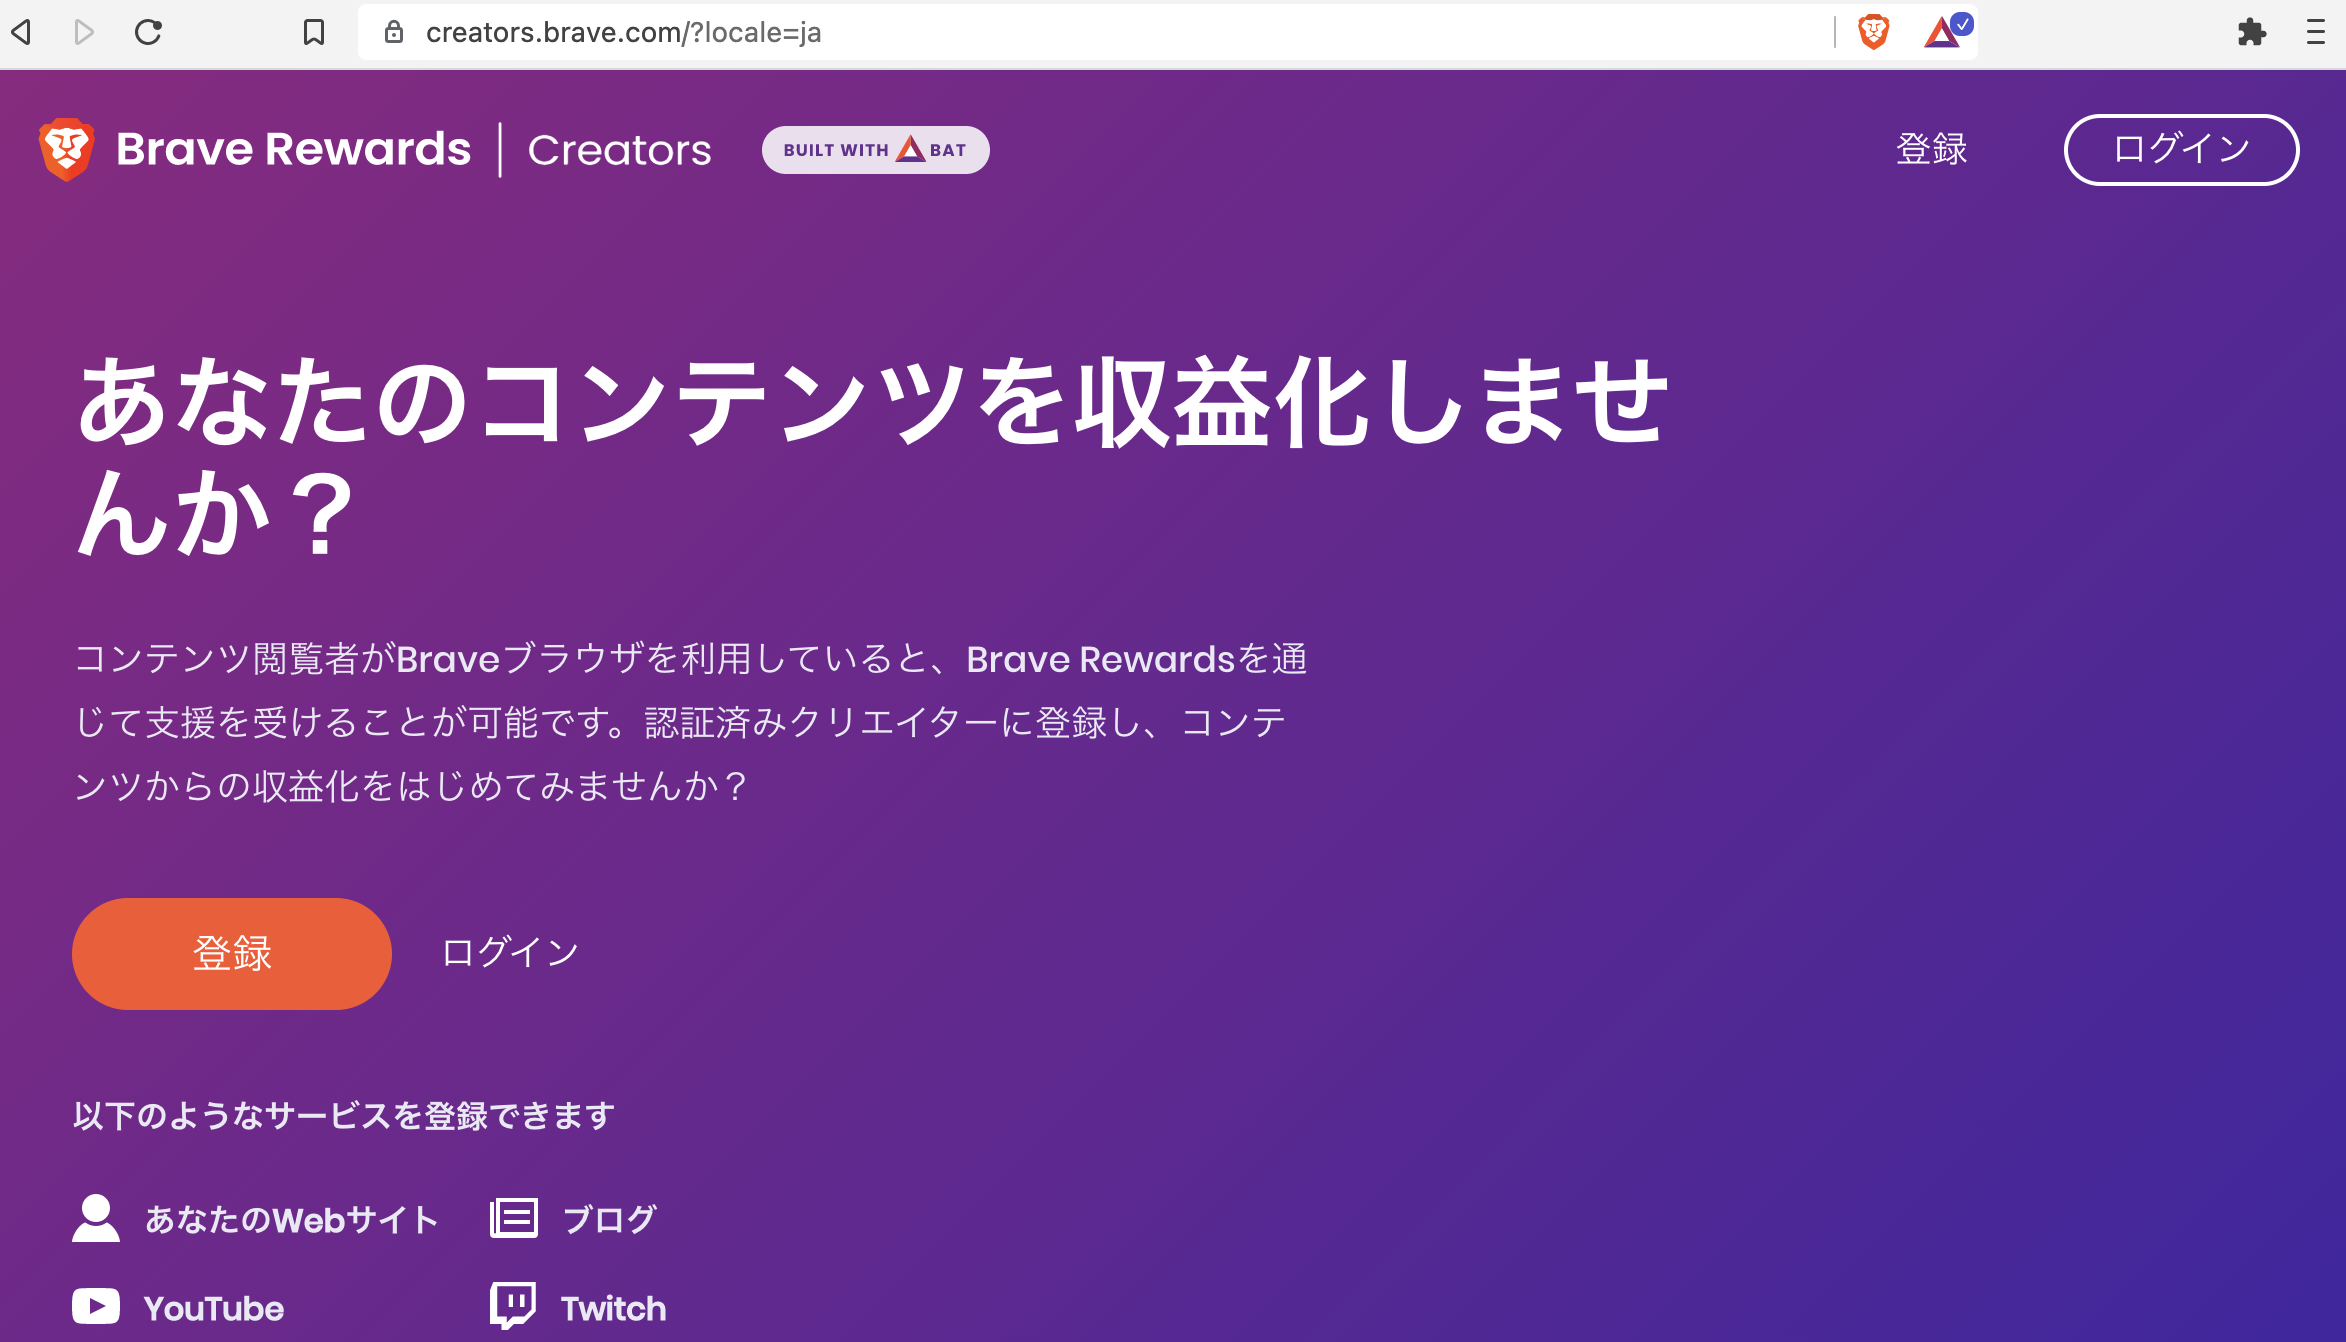Bookmark this page with the bookmark icon
This screenshot has width=2346, height=1342.
314,32
